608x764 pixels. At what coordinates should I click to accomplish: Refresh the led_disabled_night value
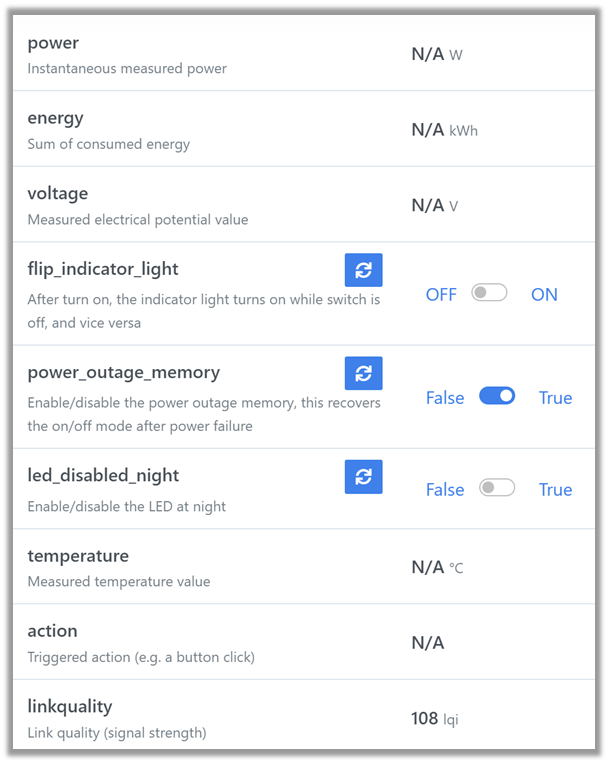pyautogui.click(x=363, y=476)
